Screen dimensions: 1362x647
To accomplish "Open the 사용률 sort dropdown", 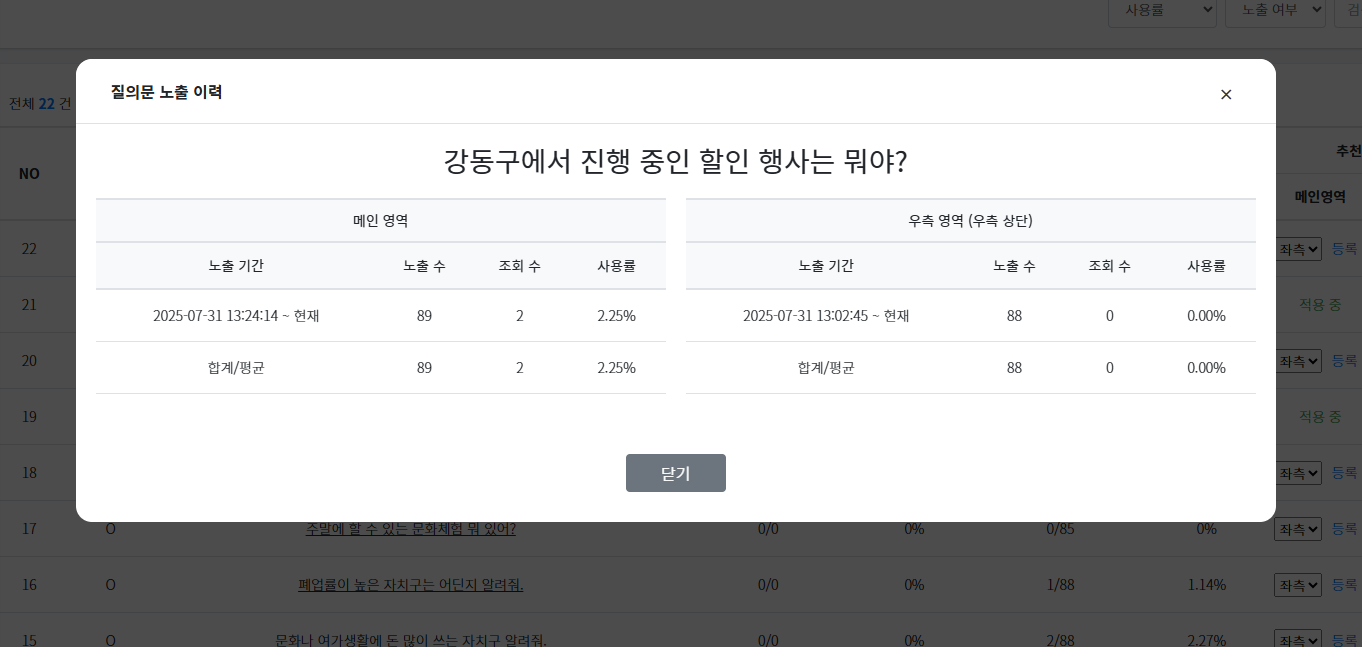I will click(x=1161, y=10).
